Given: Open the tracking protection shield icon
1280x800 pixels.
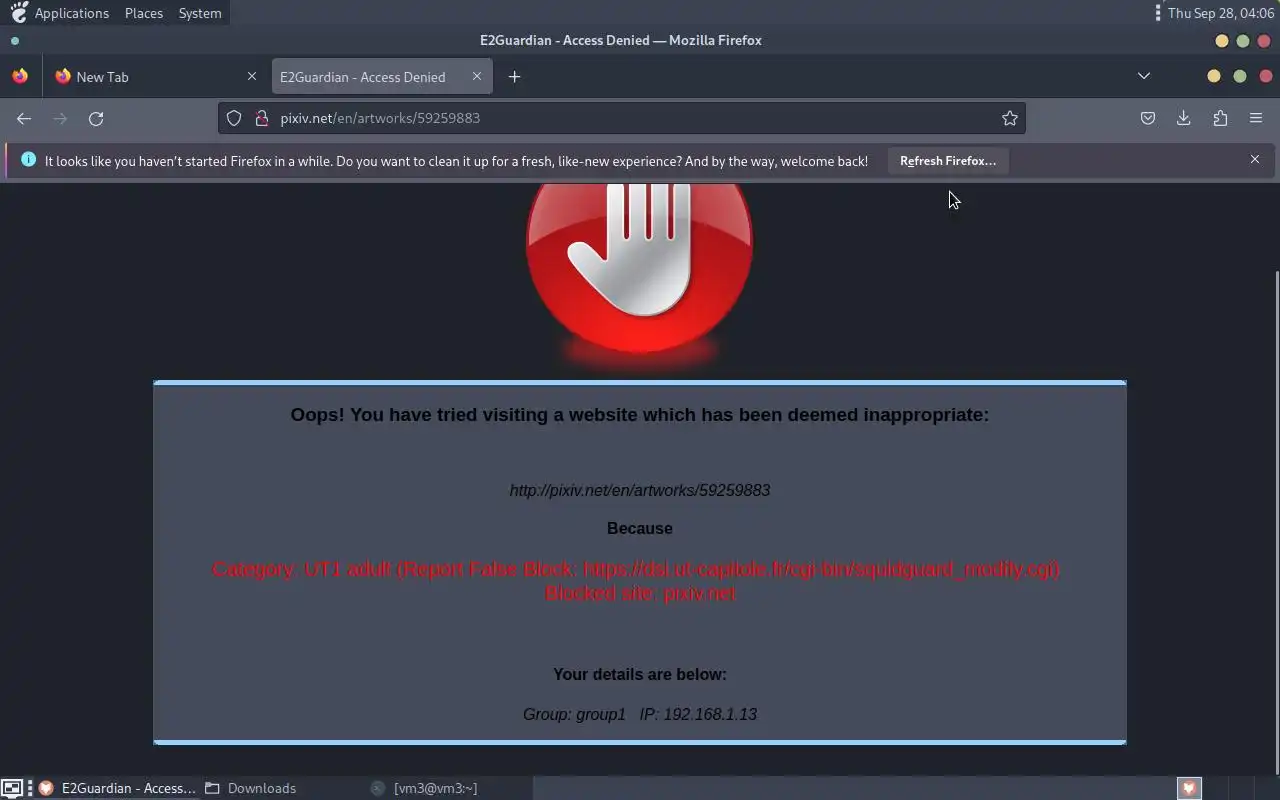Looking at the screenshot, I should [234, 118].
